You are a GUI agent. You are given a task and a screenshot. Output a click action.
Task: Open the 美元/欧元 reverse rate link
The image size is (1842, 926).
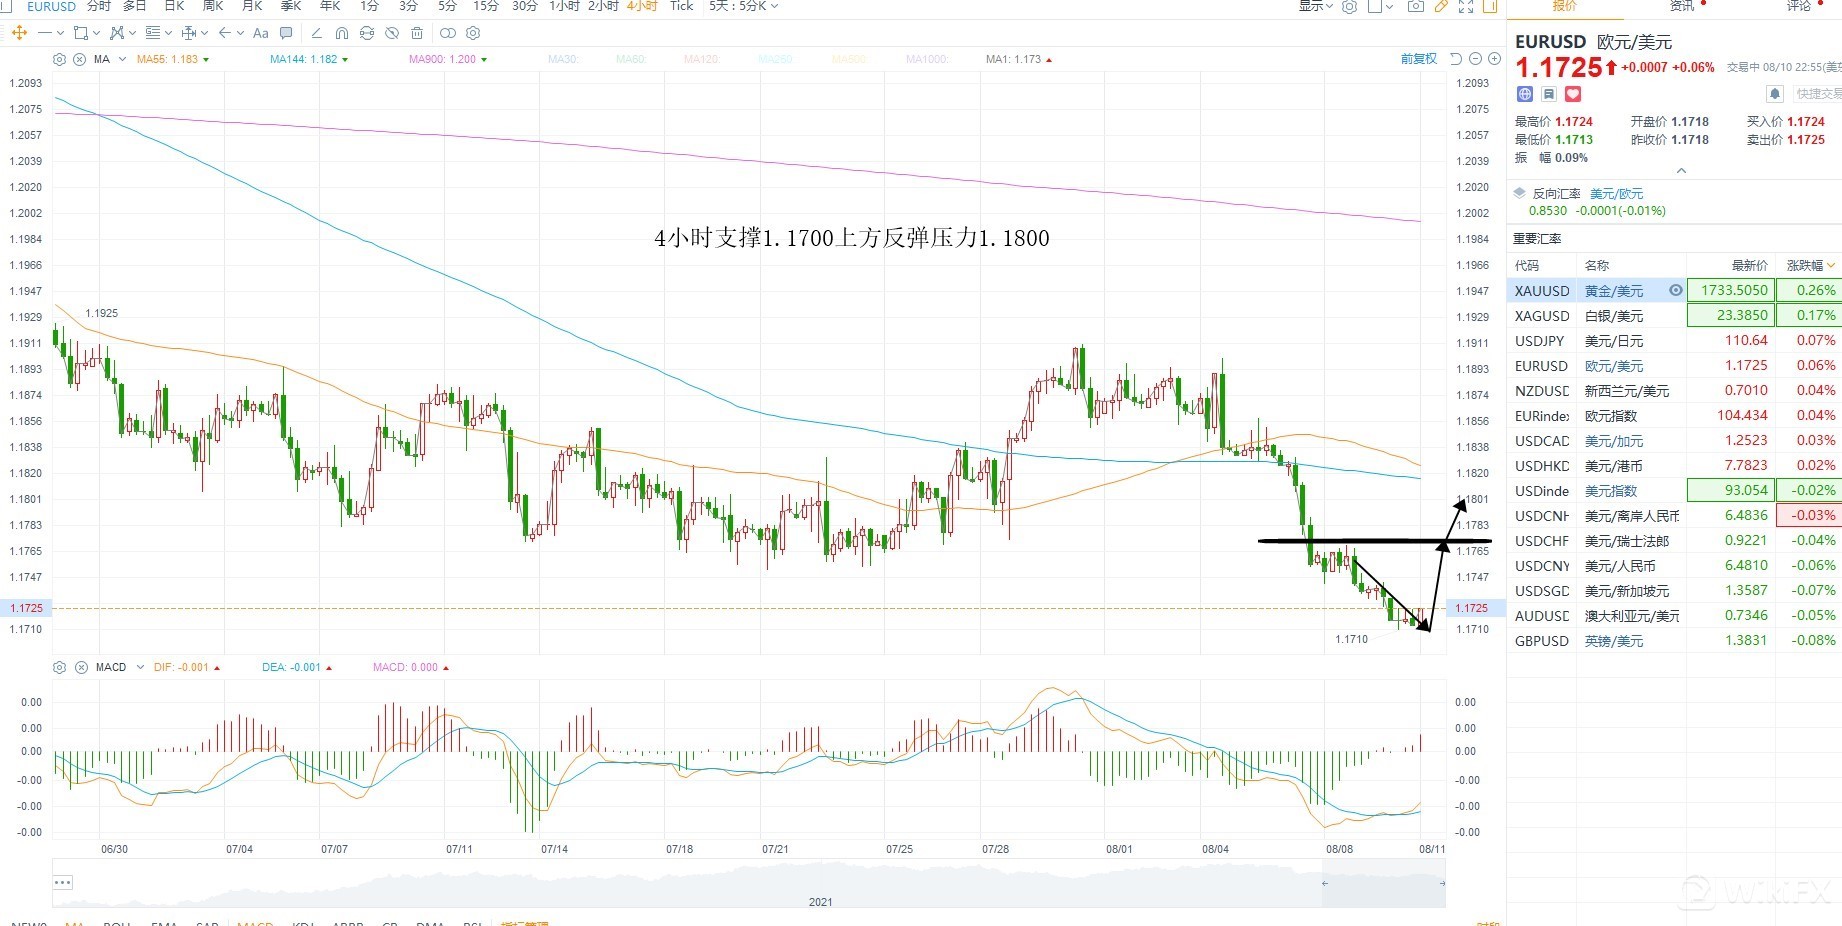1616,194
